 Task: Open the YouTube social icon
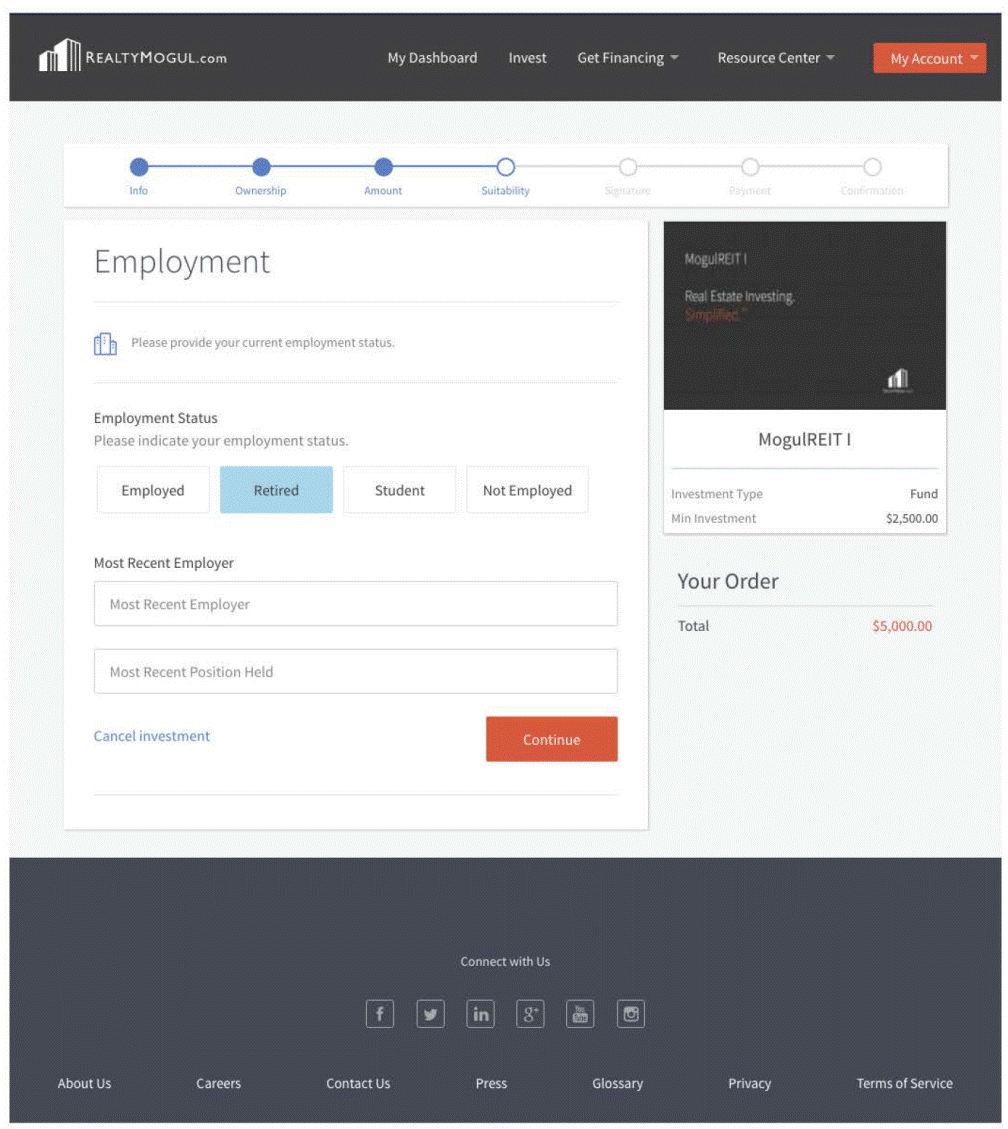tap(581, 1014)
